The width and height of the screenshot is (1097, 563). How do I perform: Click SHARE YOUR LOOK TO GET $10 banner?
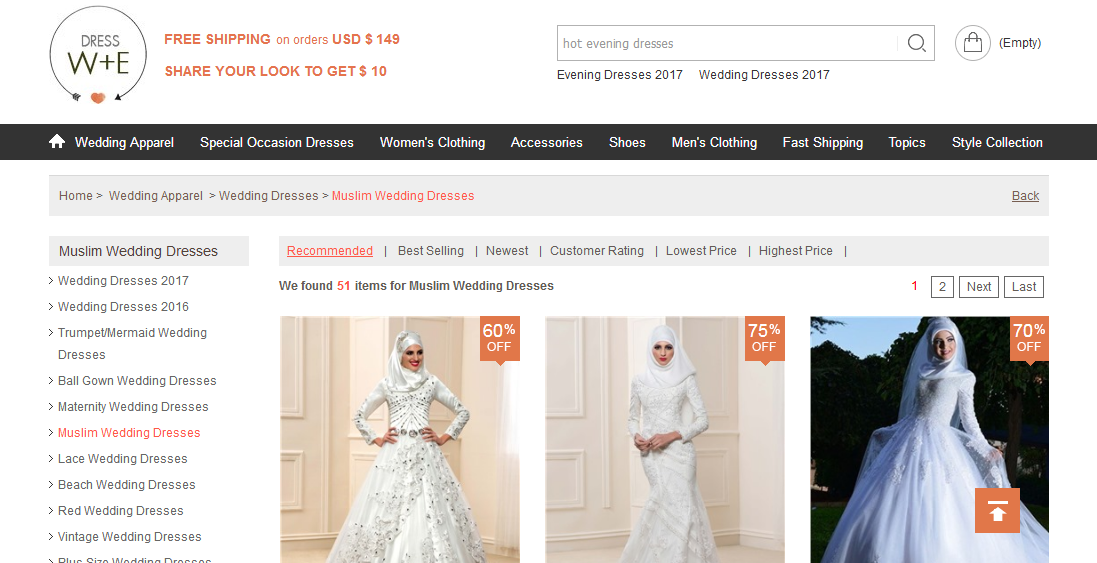(276, 71)
